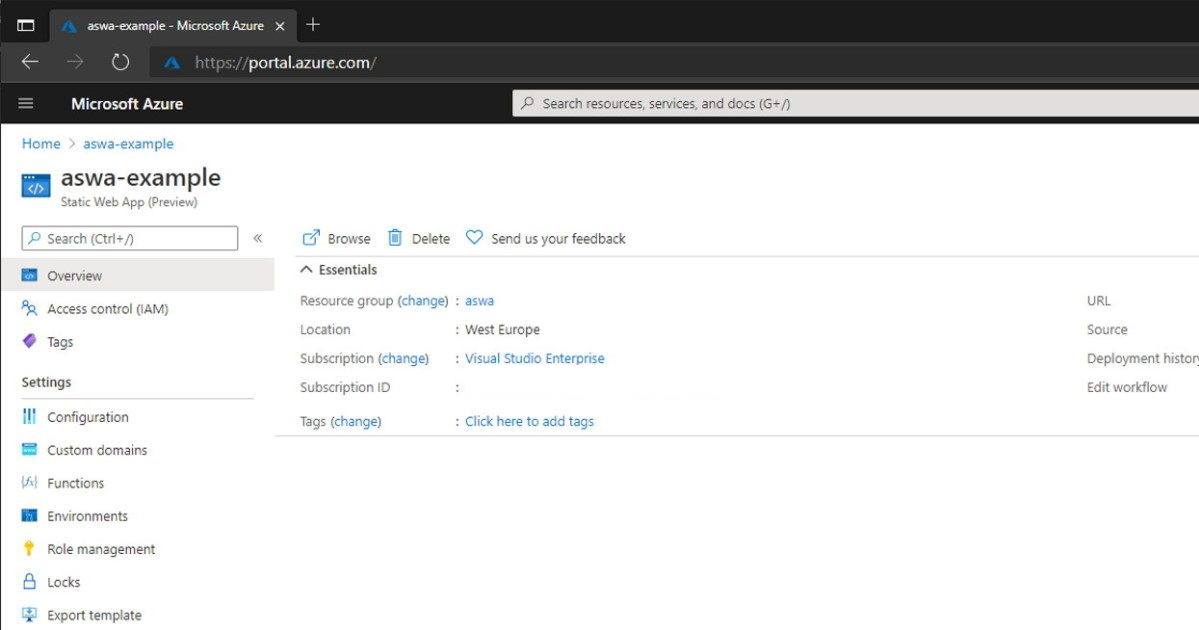Click the Browse action with its external link icon

(335, 238)
